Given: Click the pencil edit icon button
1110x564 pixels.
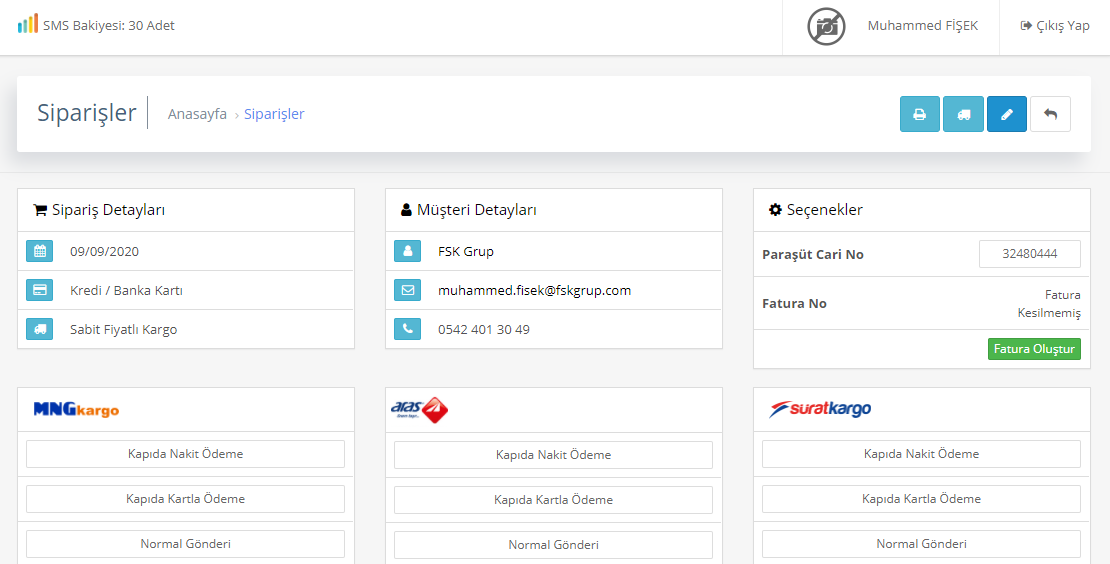Looking at the screenshot, I should coord(1007,114).
